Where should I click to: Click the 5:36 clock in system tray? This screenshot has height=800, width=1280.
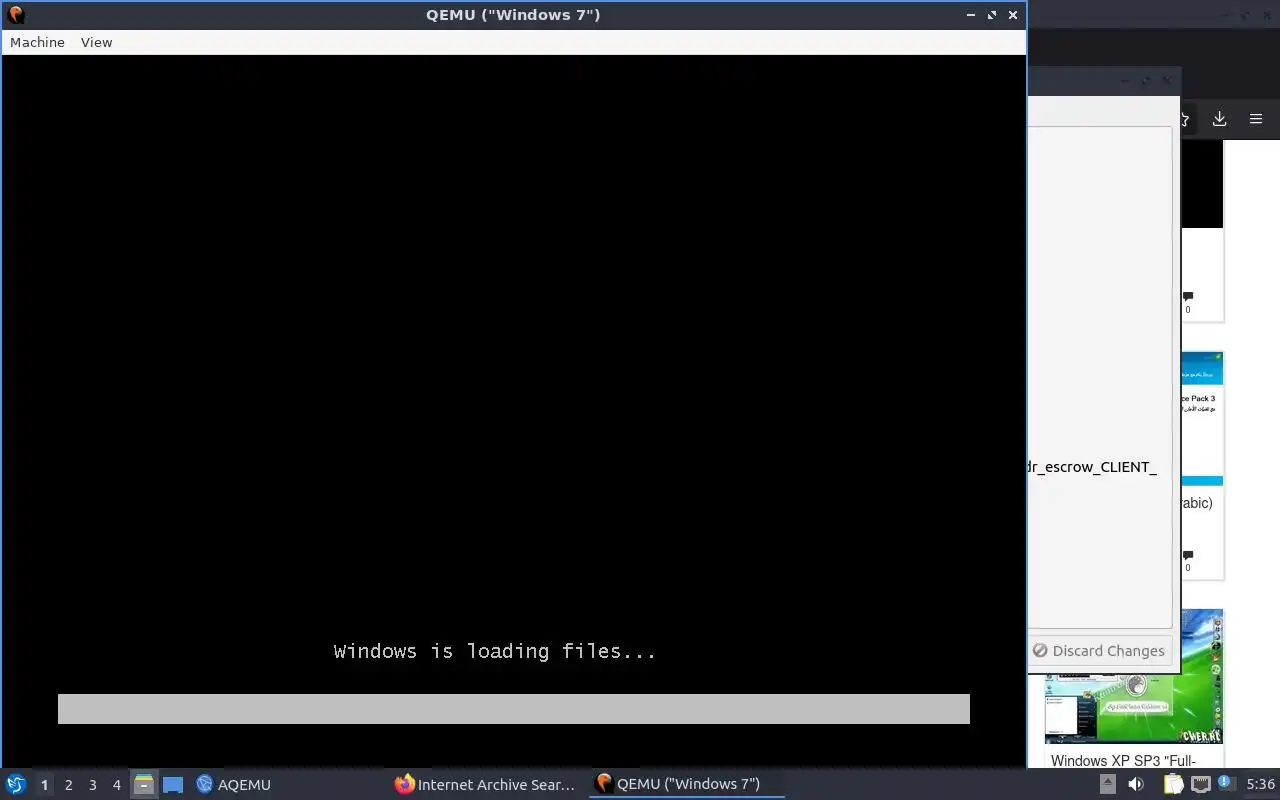(x=1260, y=785)
